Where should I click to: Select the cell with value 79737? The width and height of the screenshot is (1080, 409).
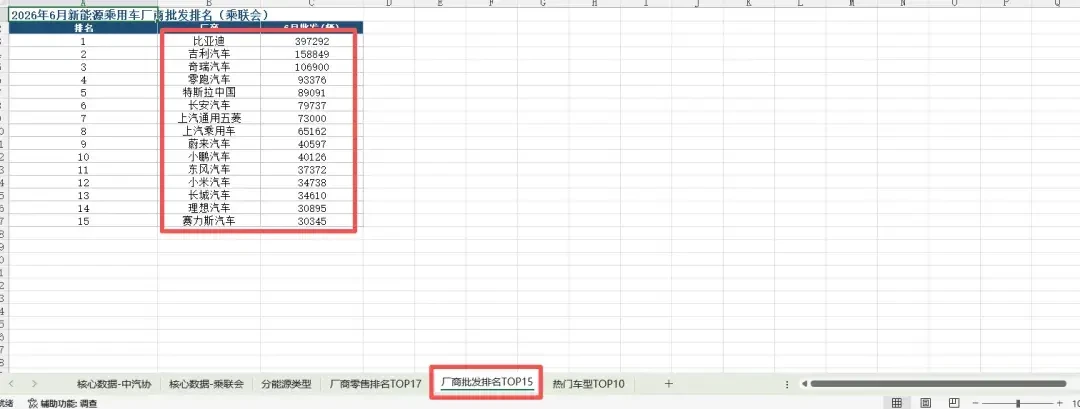[311, 105]
